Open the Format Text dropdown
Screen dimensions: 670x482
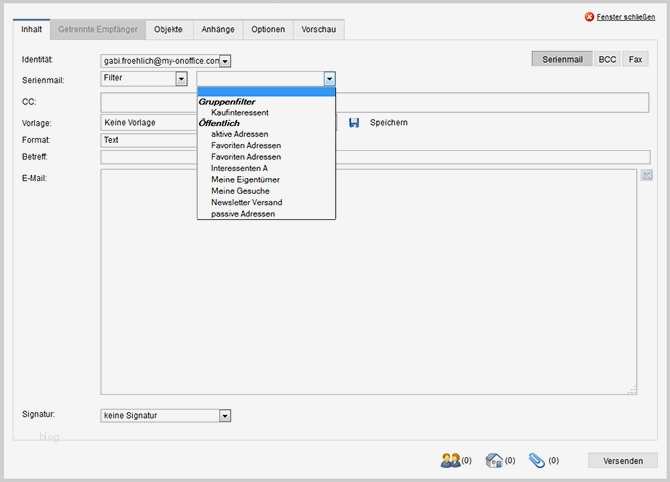pyautogui.click(x=149, y=140)
